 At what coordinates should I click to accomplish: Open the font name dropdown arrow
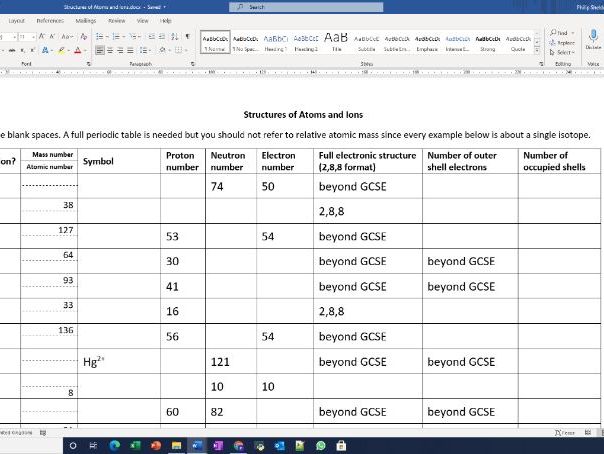coord(15,37)
